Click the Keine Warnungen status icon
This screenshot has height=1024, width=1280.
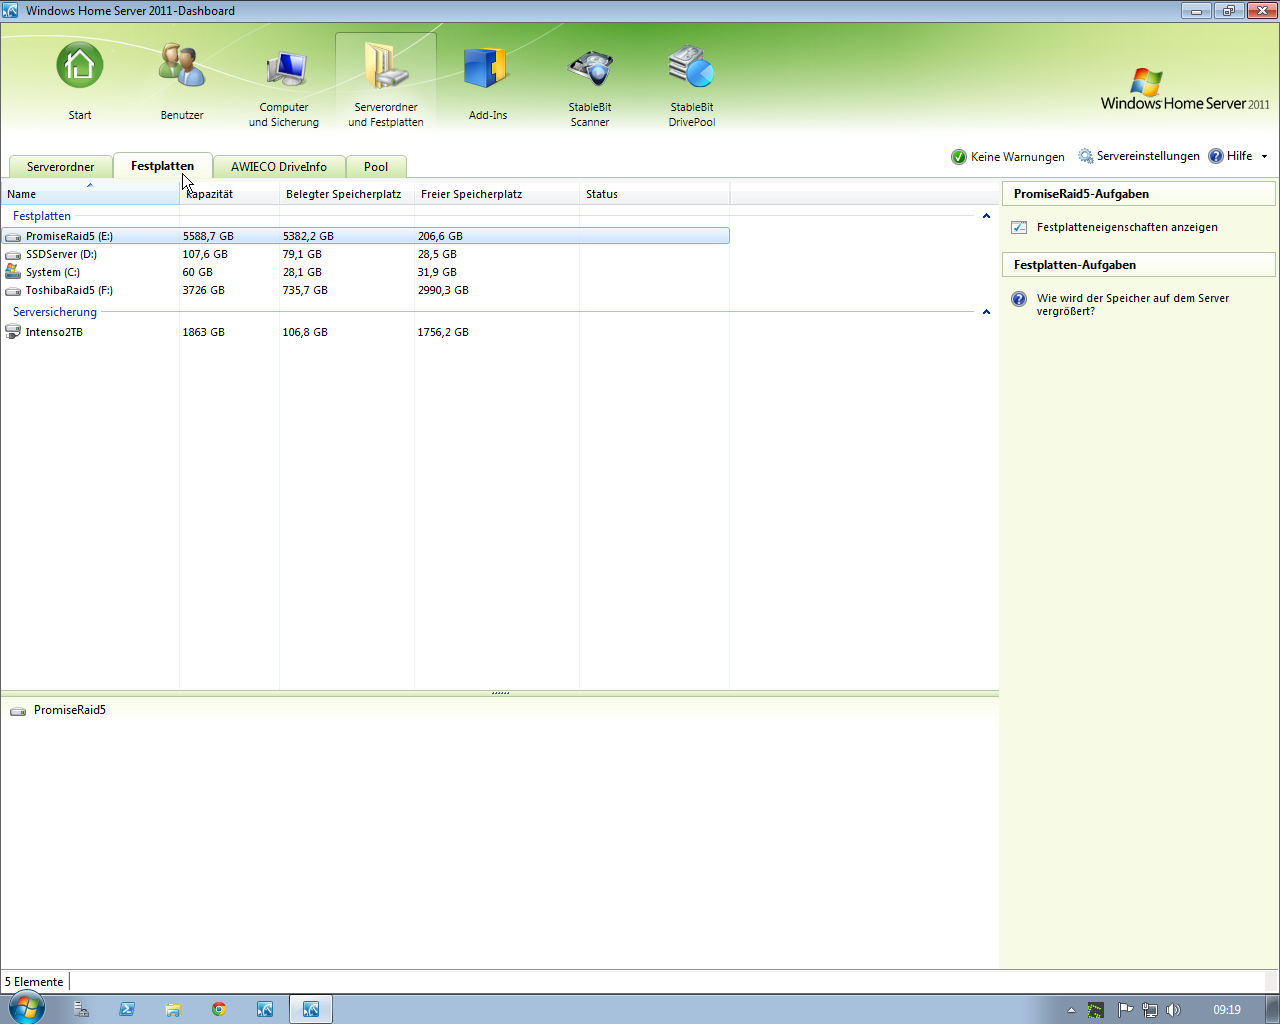pyautogui.click(x=959, y=157)
